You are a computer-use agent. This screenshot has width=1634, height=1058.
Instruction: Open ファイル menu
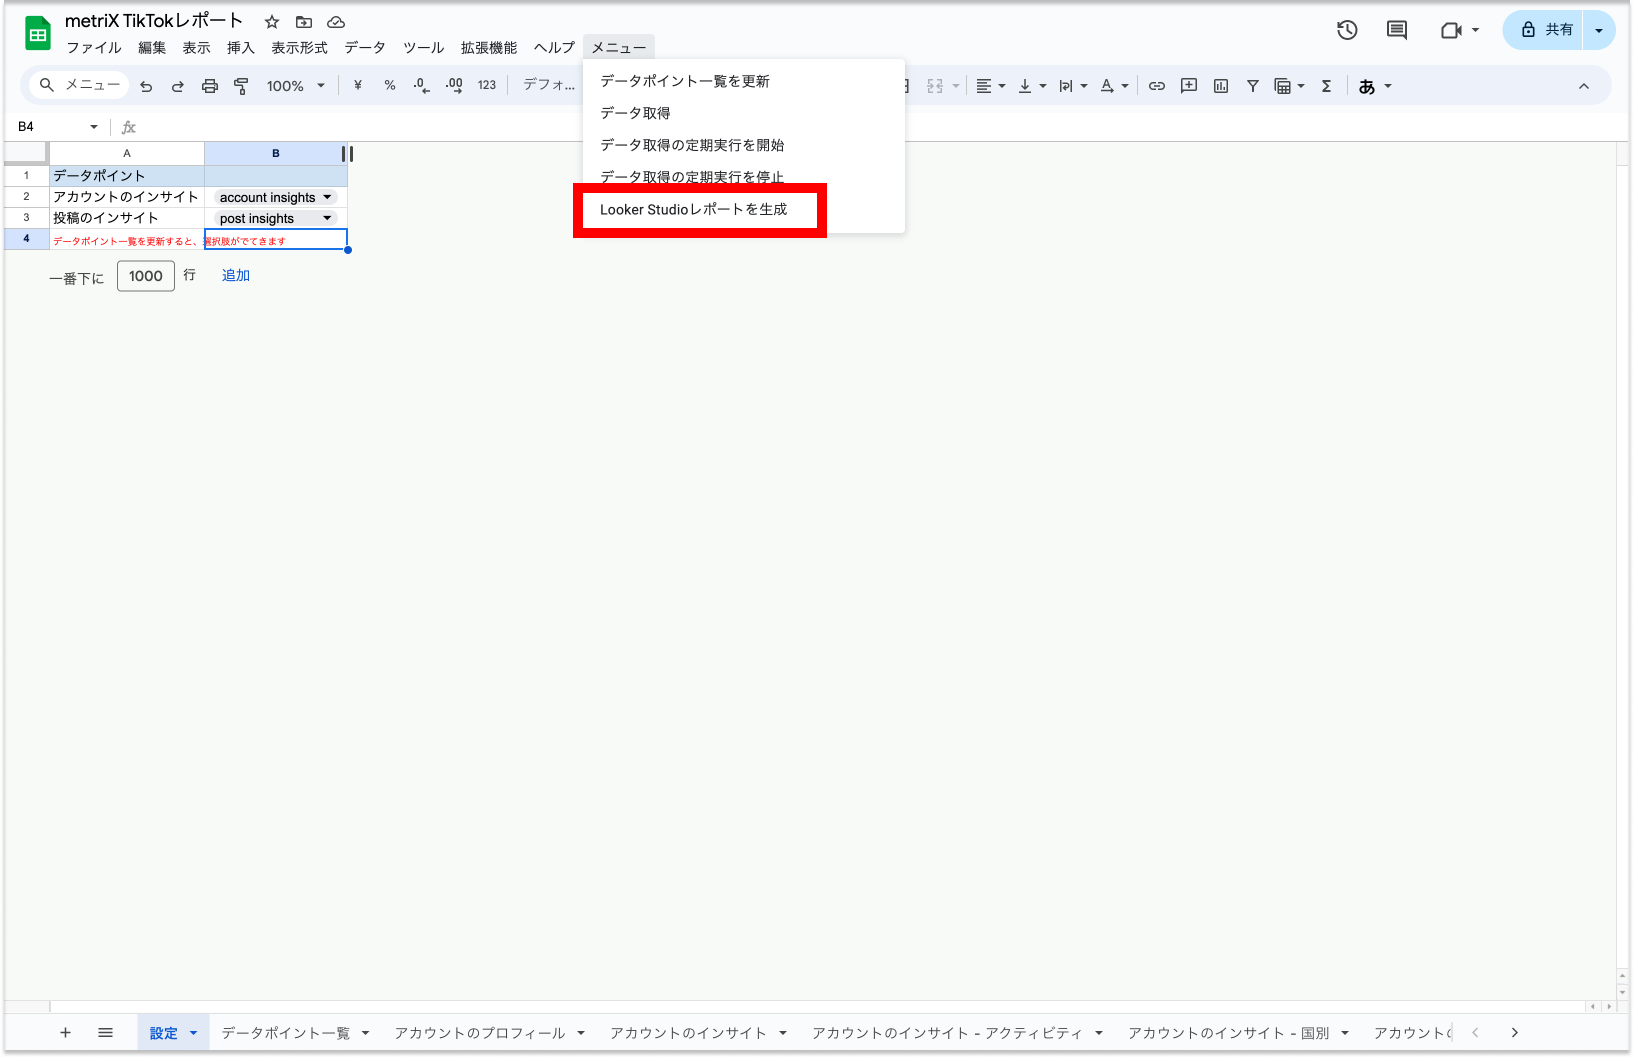94,48
